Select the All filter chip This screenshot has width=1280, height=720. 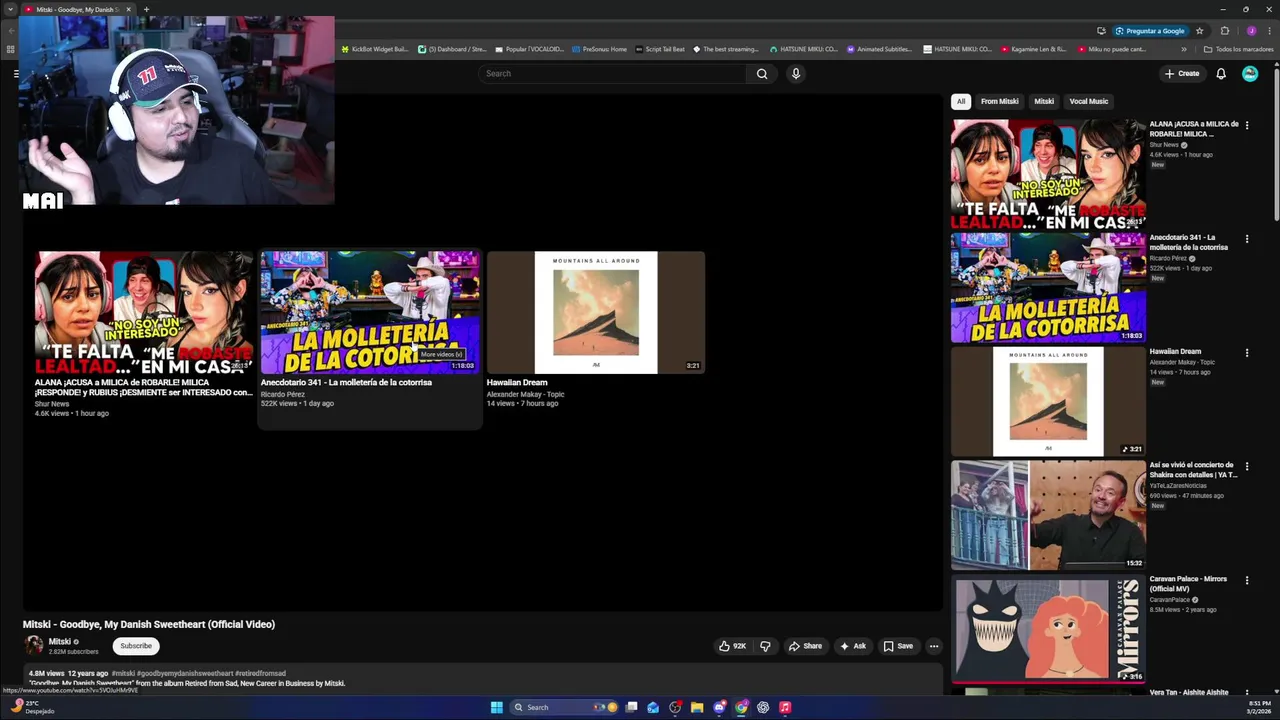coord(960,101)
